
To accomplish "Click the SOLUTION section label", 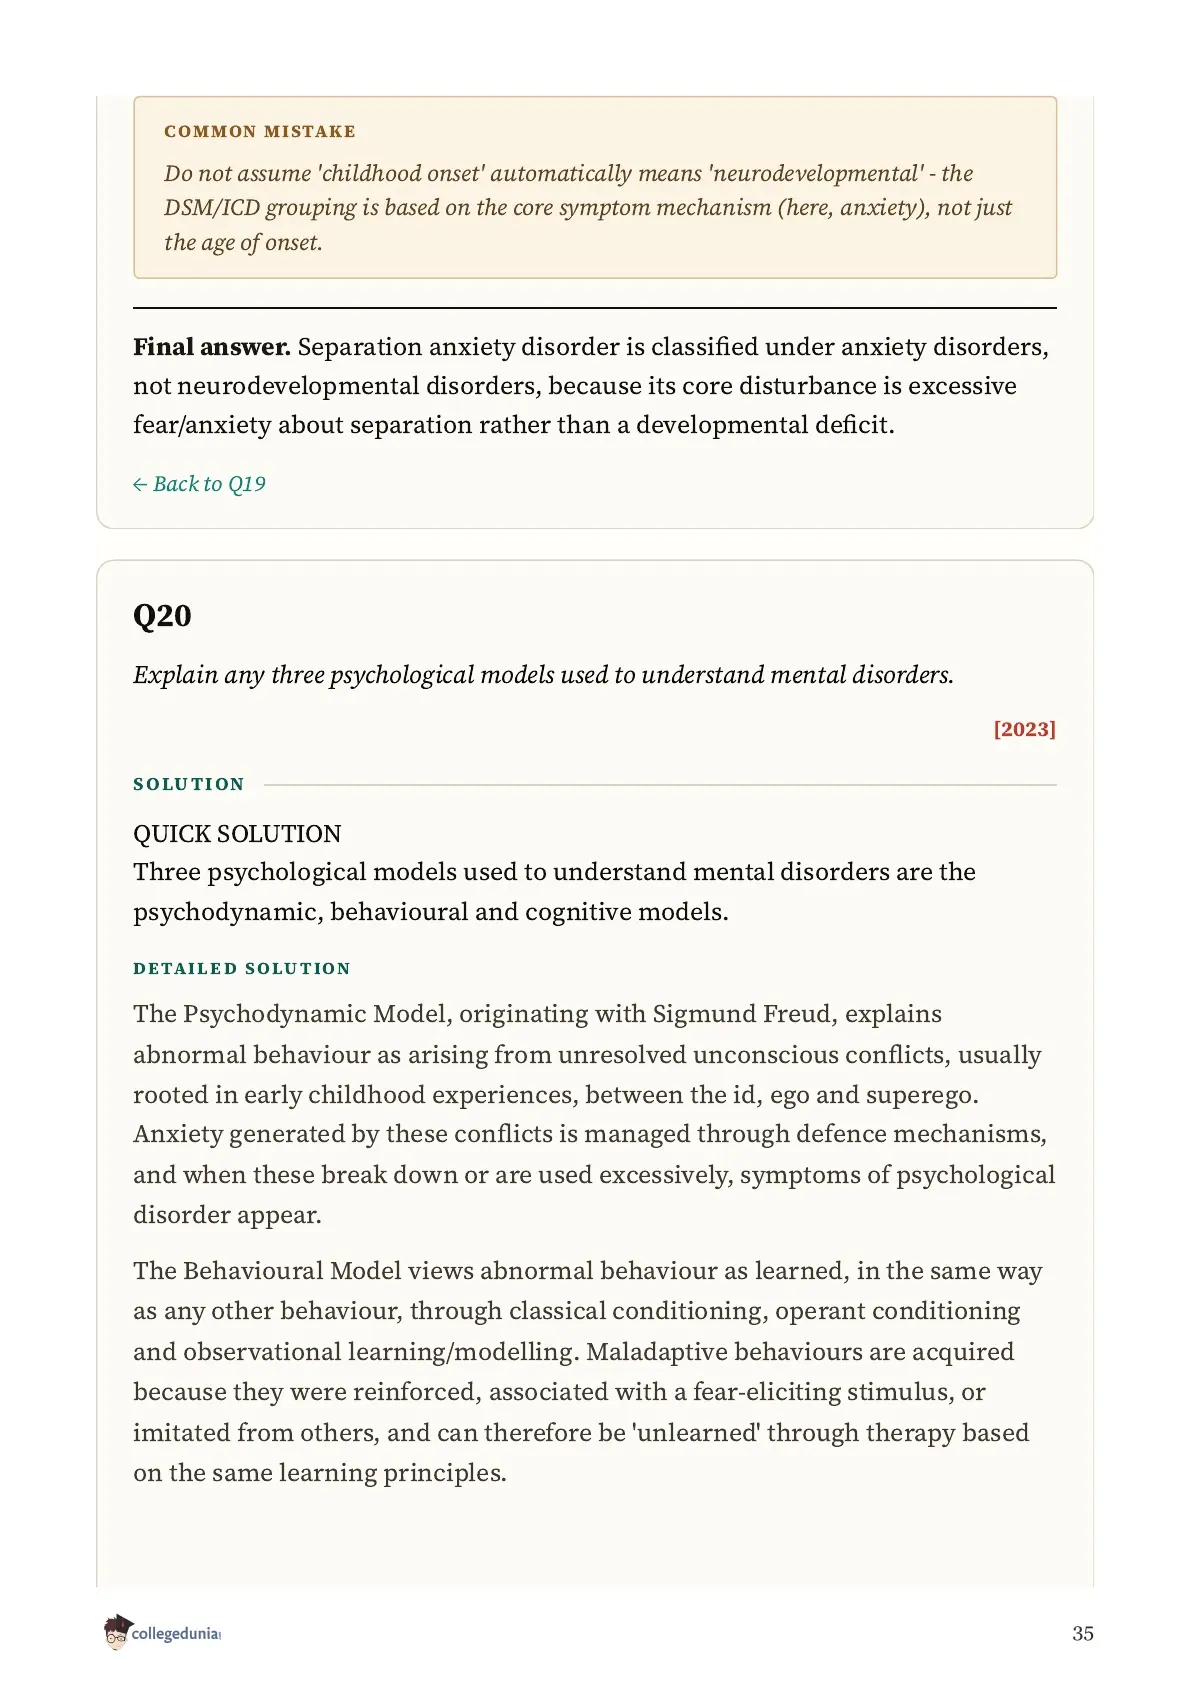I will coord(189,784).
